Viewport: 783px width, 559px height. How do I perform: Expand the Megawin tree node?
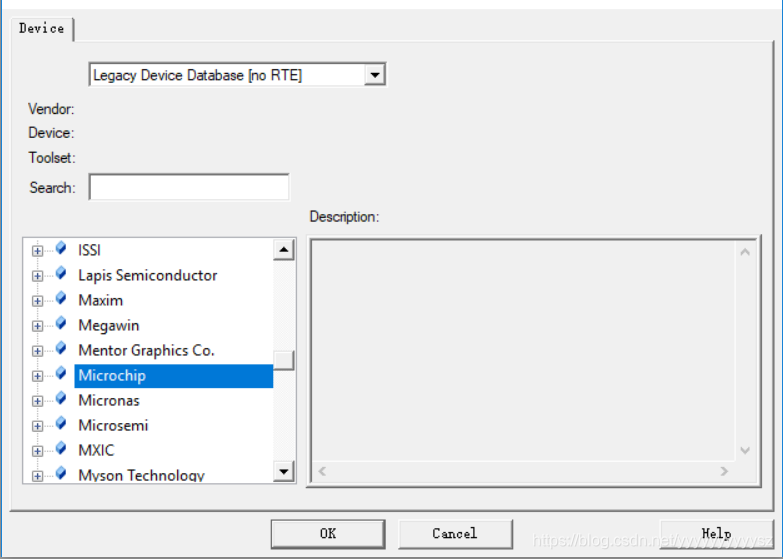(37, 326)
